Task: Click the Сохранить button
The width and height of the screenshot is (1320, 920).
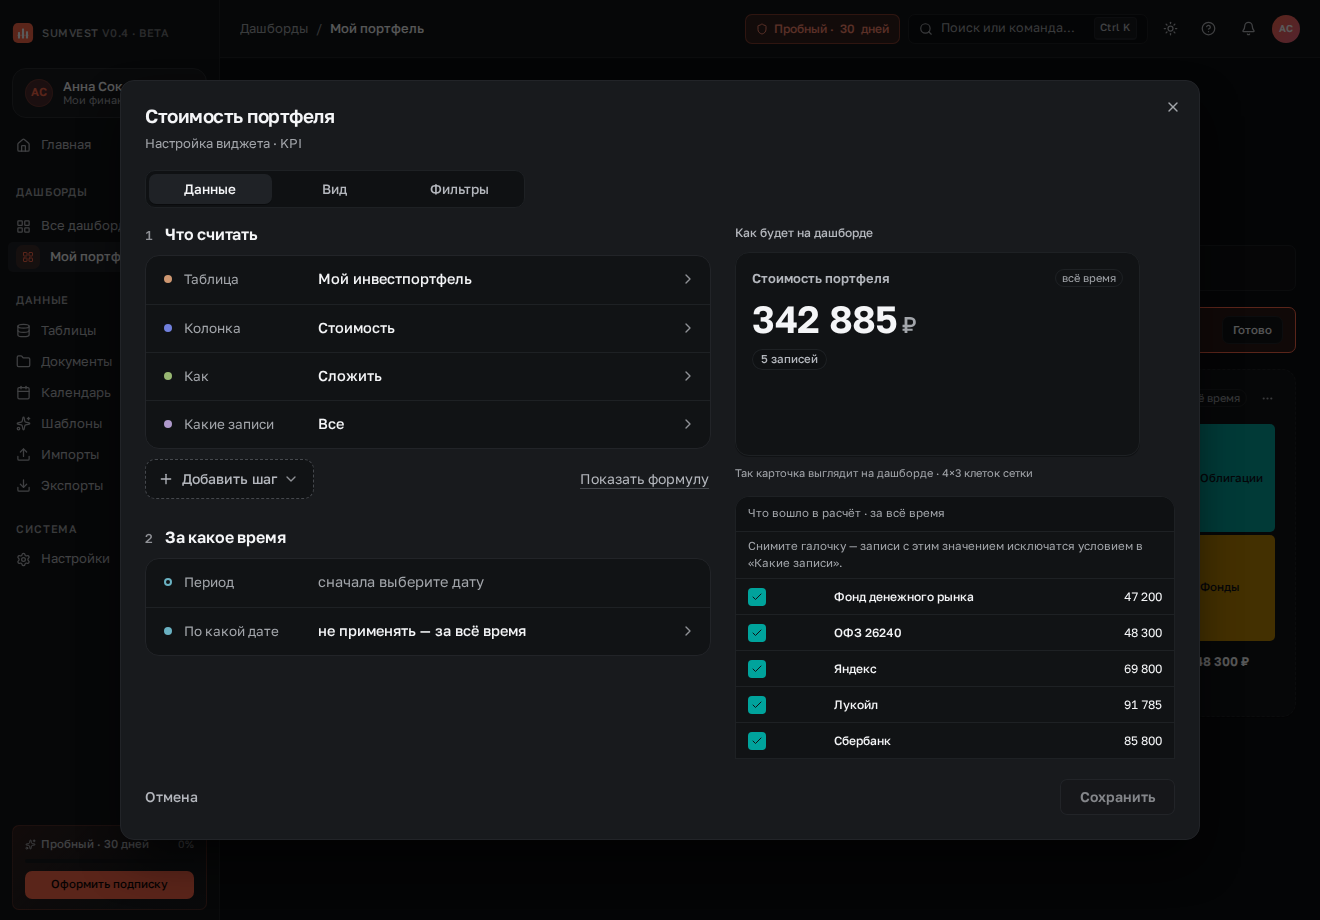Action: click(1117, 797)
